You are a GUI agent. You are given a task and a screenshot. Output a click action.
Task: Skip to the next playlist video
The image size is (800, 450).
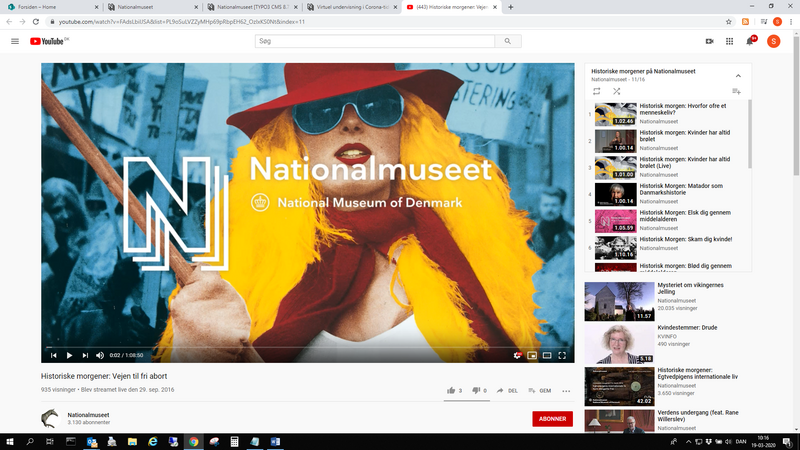pyautogui.click(x=85, y=356)
